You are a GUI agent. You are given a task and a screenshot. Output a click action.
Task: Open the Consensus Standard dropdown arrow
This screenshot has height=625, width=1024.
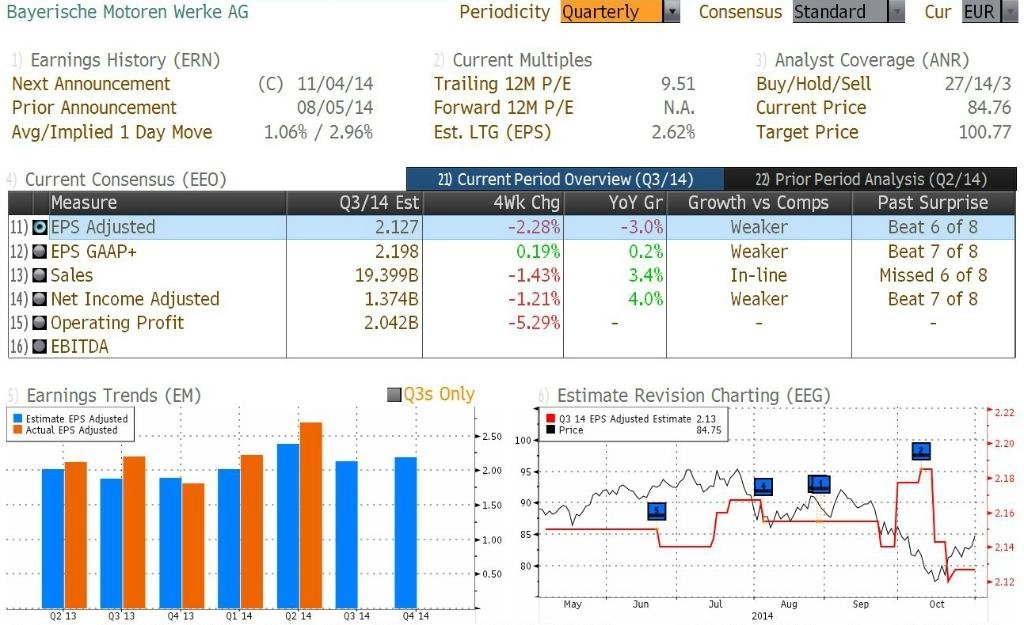coord(897,12)
